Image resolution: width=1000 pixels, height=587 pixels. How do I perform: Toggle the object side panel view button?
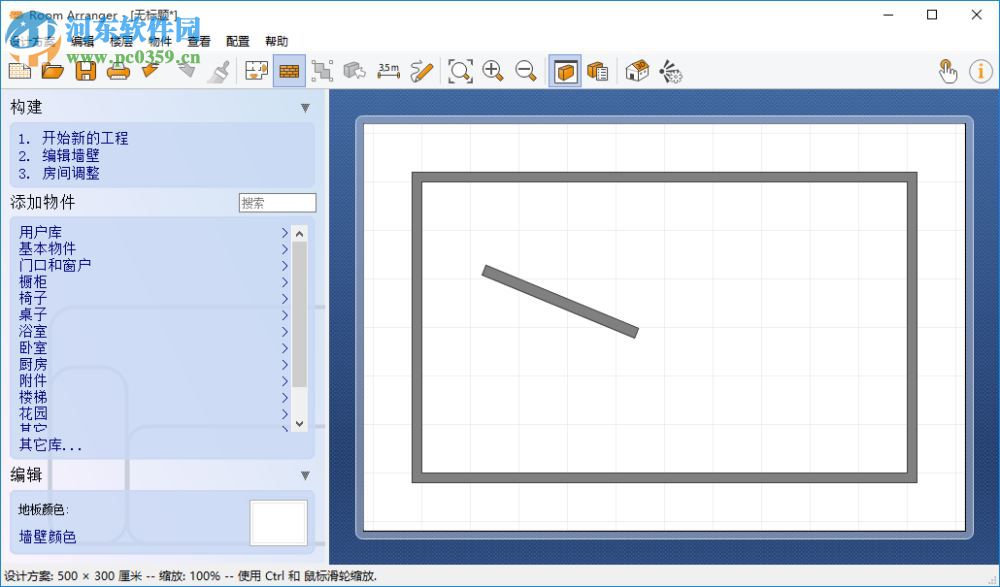(565, 71)
